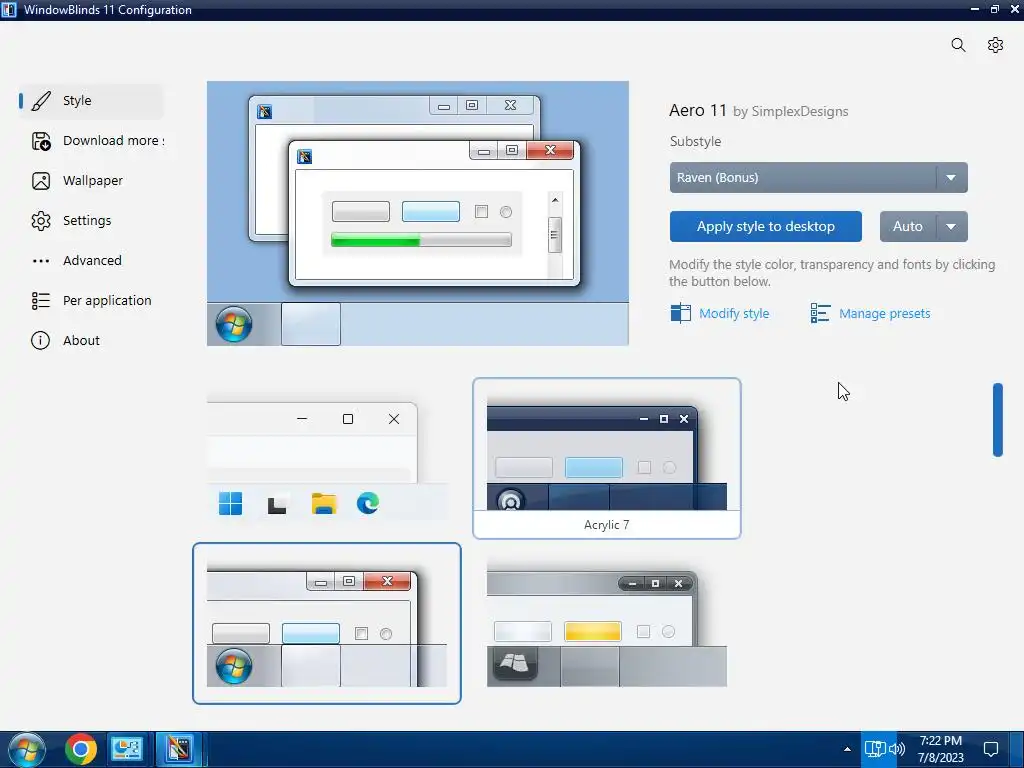Expand the Raven (Bonus) substyle dropdown
1024x768 pixels.
(x=818, y=178)
